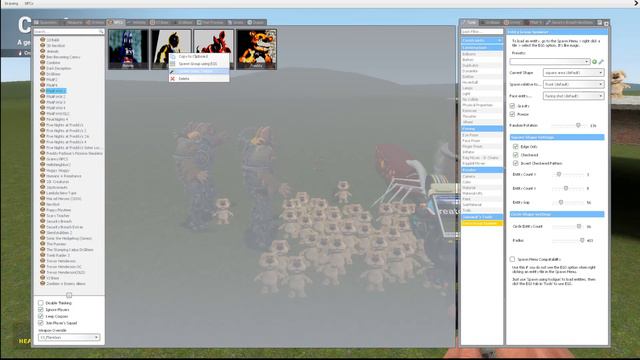Image resolution: width=640 pixels, height=360 pixels.
Task: Click the NPC search field
Action: coord(69,31)
